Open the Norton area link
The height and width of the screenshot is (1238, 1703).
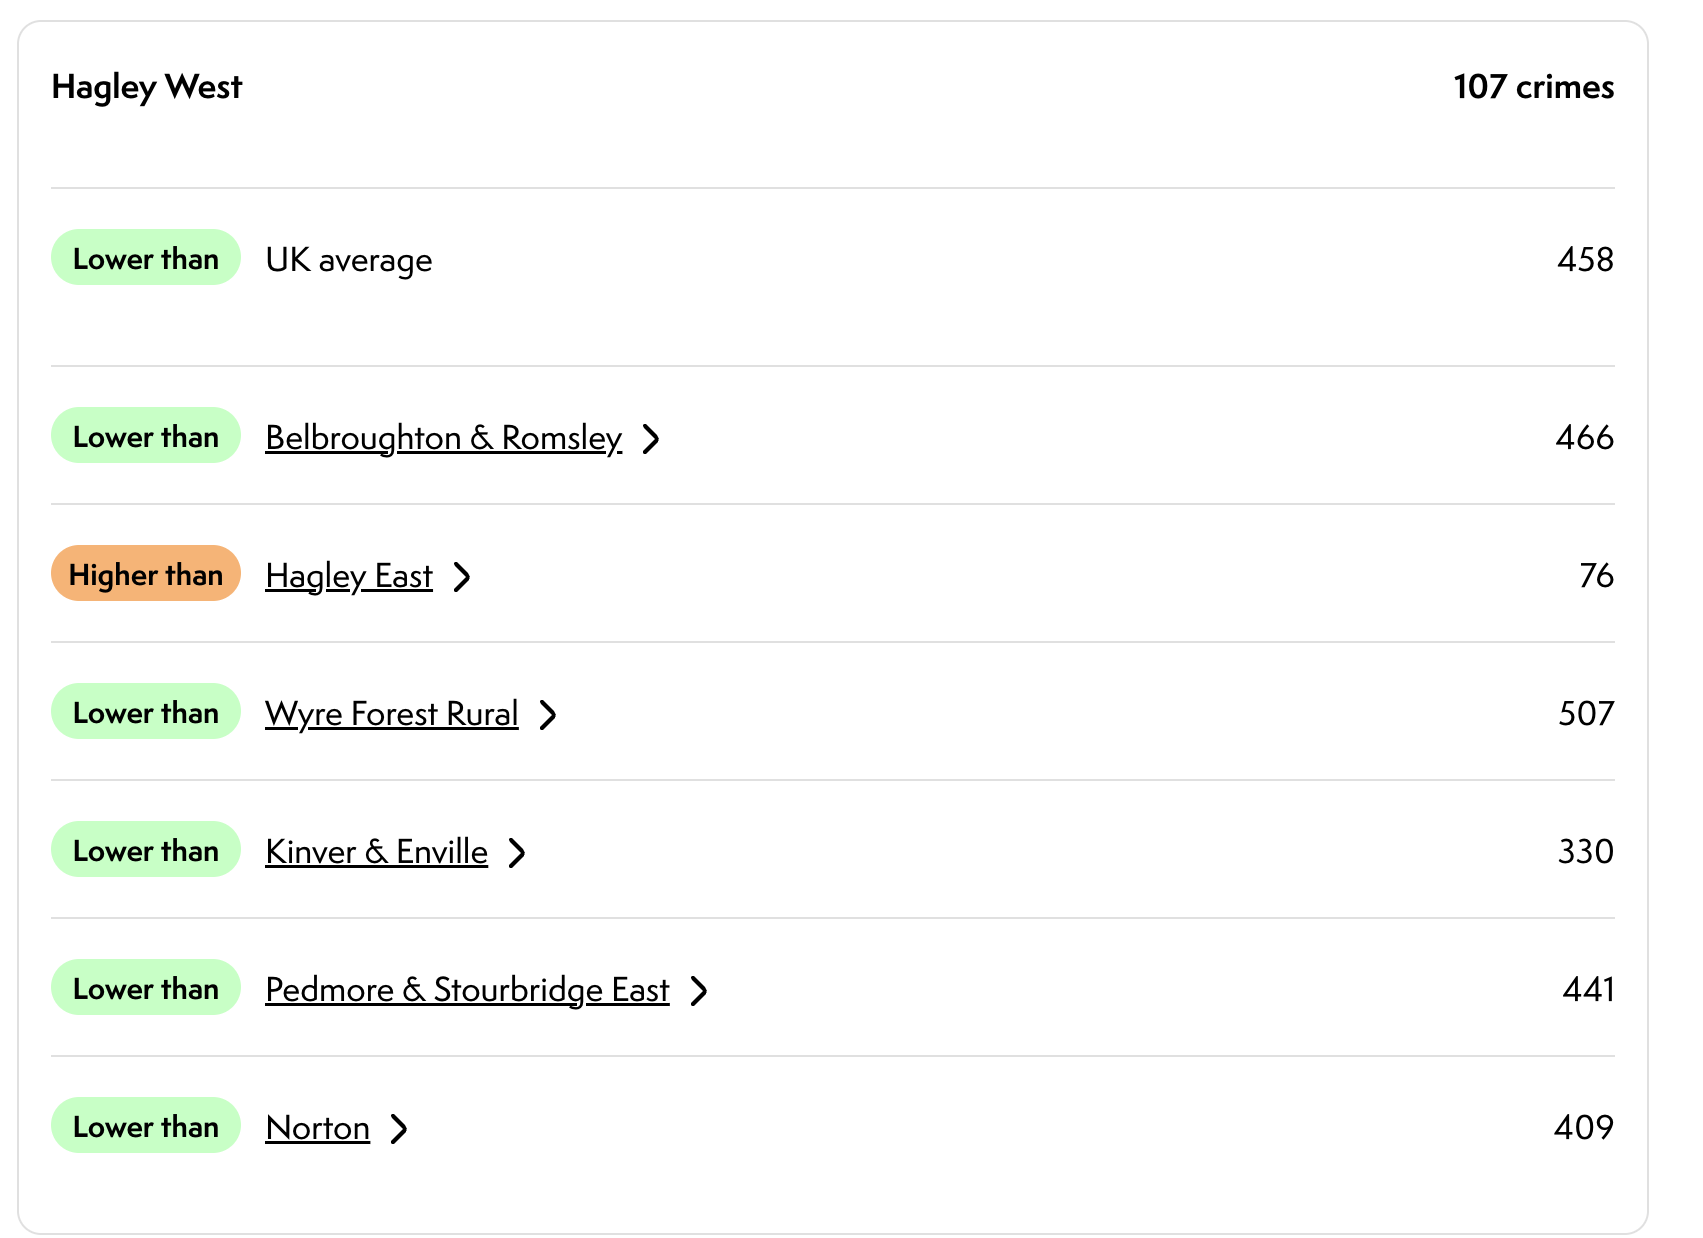point(317,1128)
